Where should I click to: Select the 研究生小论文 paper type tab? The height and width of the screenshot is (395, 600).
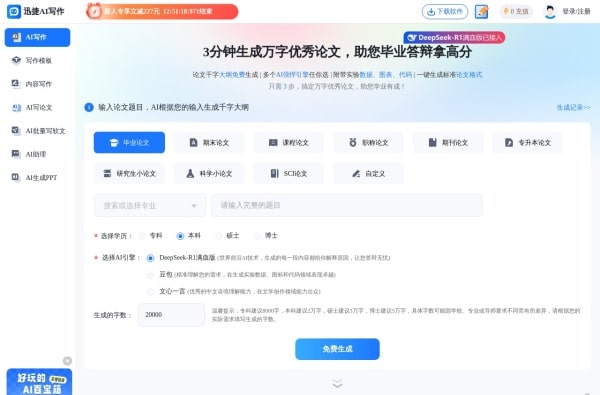pos(129,173)
